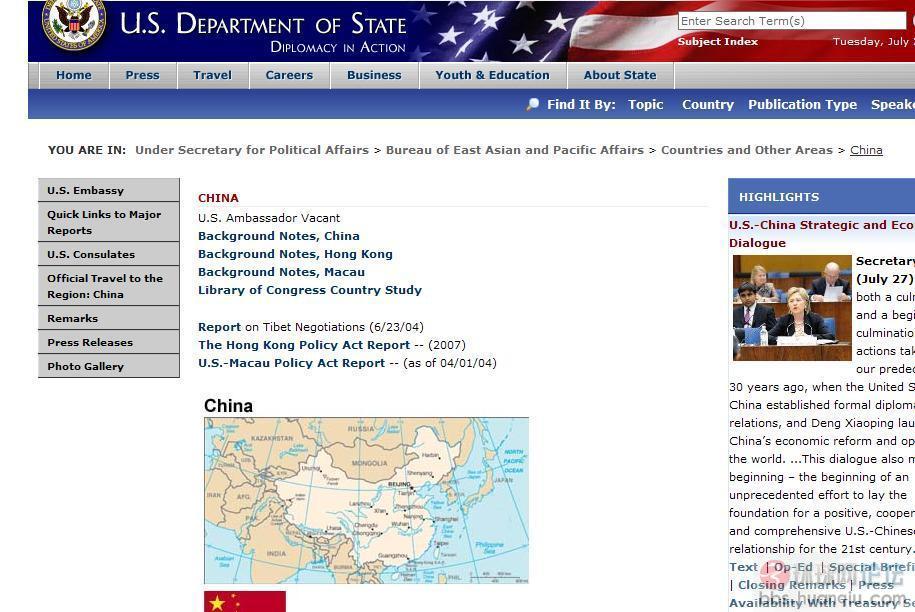Open U.S.-Macau Policy Act Report link

[x=291, y=363]
